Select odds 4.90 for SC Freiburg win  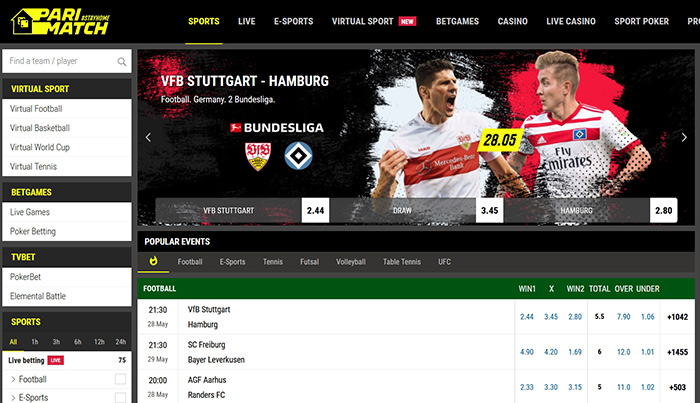pyautogui.click(x=527, y=352)
